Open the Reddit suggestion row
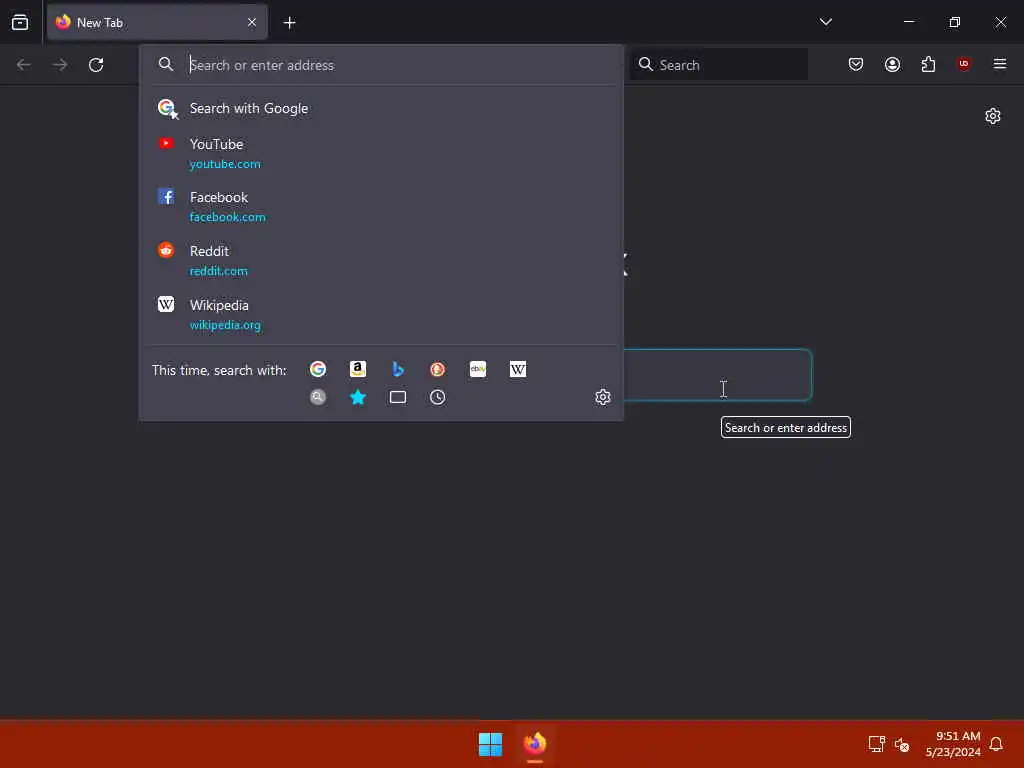The width and height of the screenshot is (1024, 768). click(381, 261)
